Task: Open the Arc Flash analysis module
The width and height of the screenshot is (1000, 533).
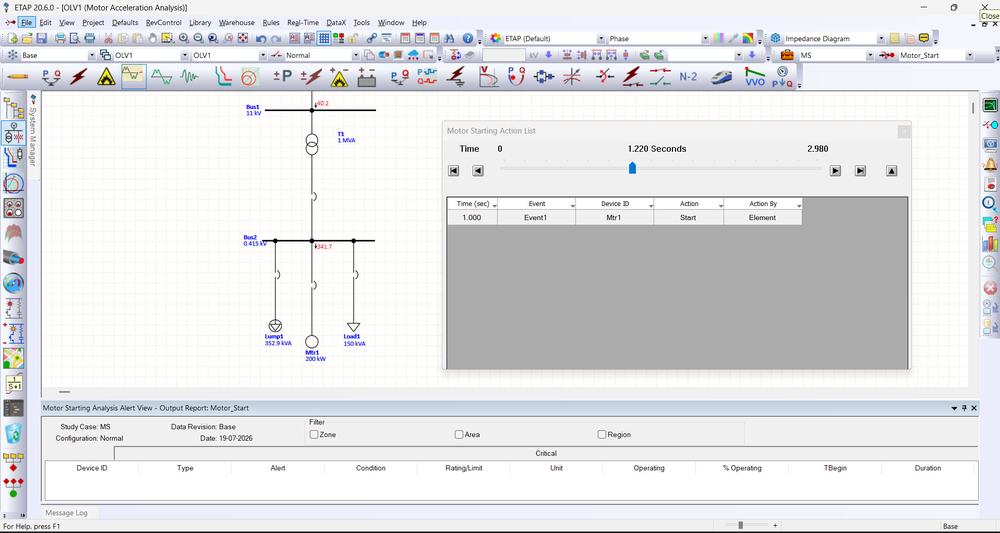Action: click(107, 77)
